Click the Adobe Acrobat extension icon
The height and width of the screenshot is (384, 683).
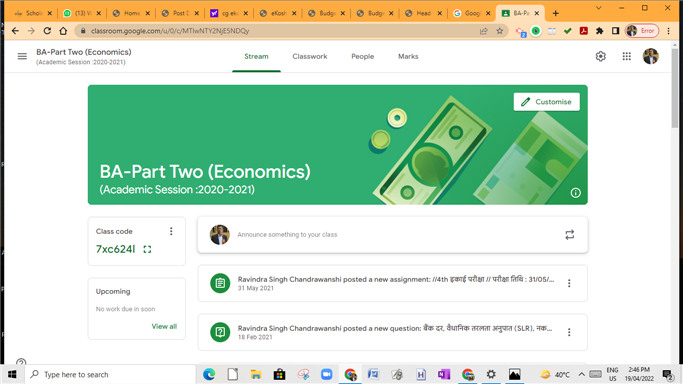[584, 31]
